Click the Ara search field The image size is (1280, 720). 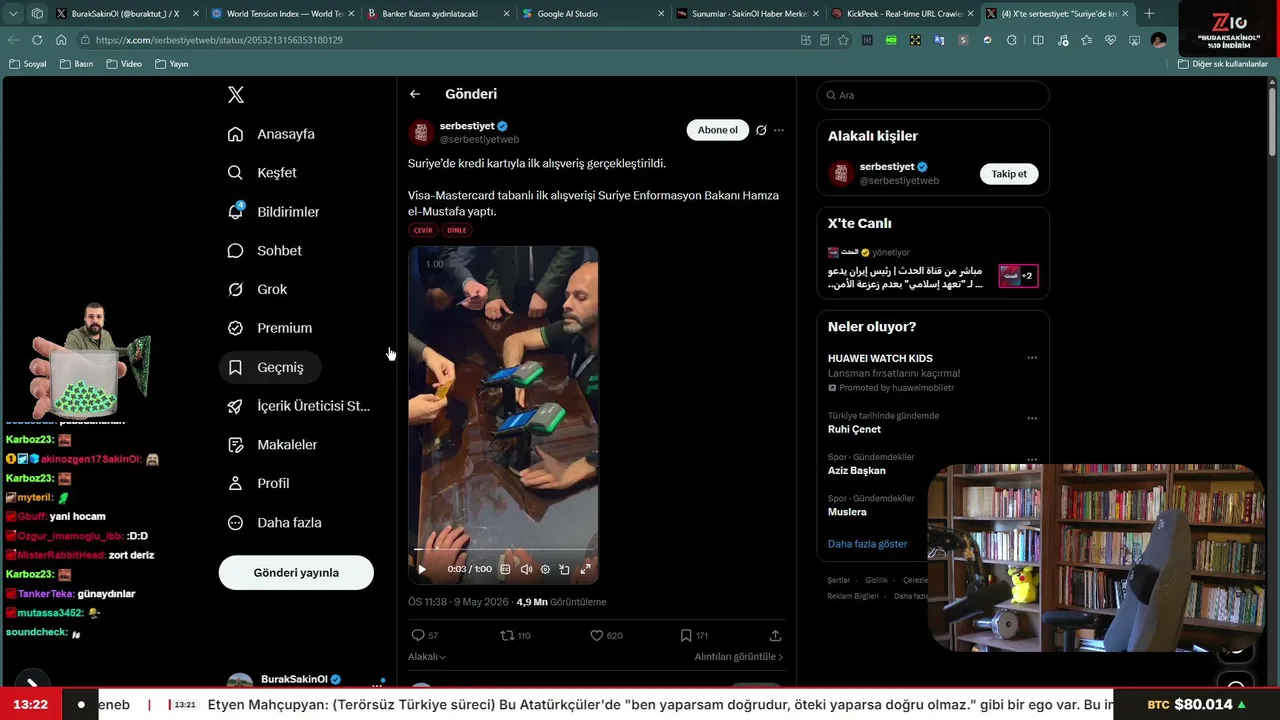[x=933, y=95]
